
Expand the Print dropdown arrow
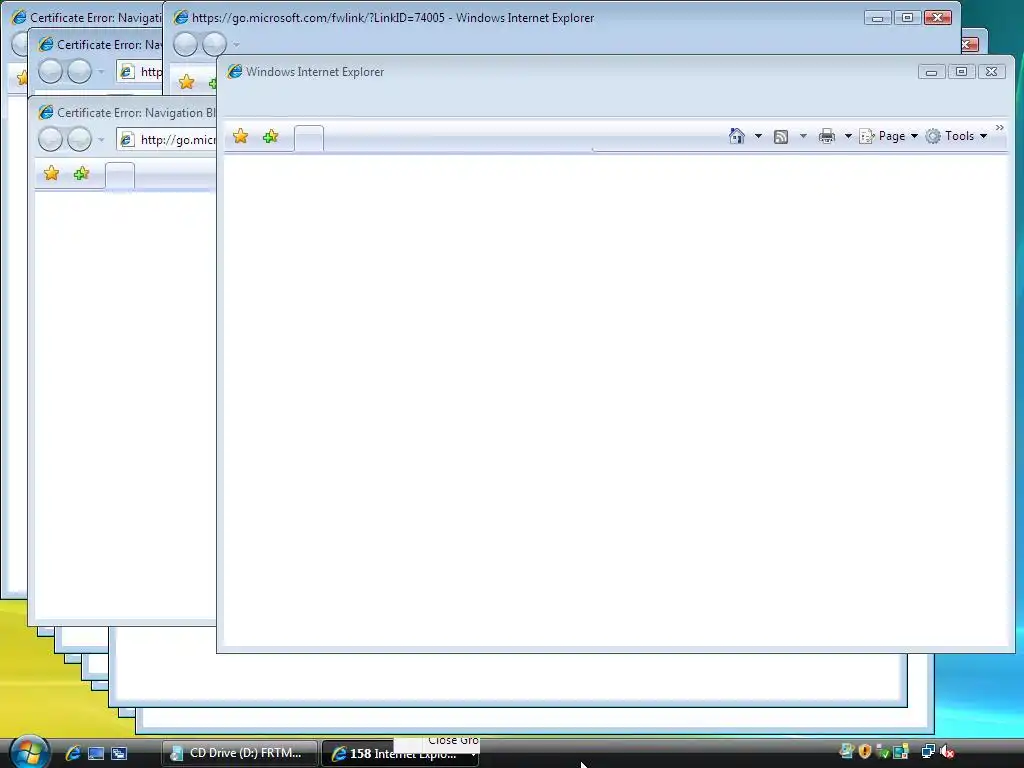point(848,136)
